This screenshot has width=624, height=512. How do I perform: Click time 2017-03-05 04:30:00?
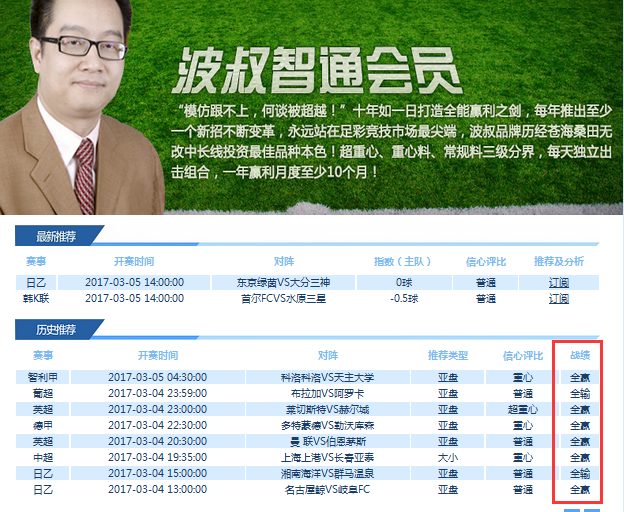(x=158, y=377)
